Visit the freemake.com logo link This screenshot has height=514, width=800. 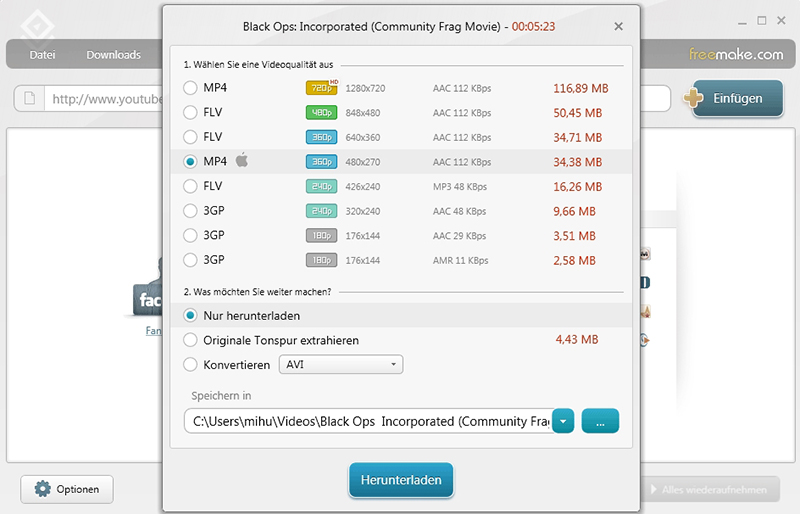tap(736, 55)
